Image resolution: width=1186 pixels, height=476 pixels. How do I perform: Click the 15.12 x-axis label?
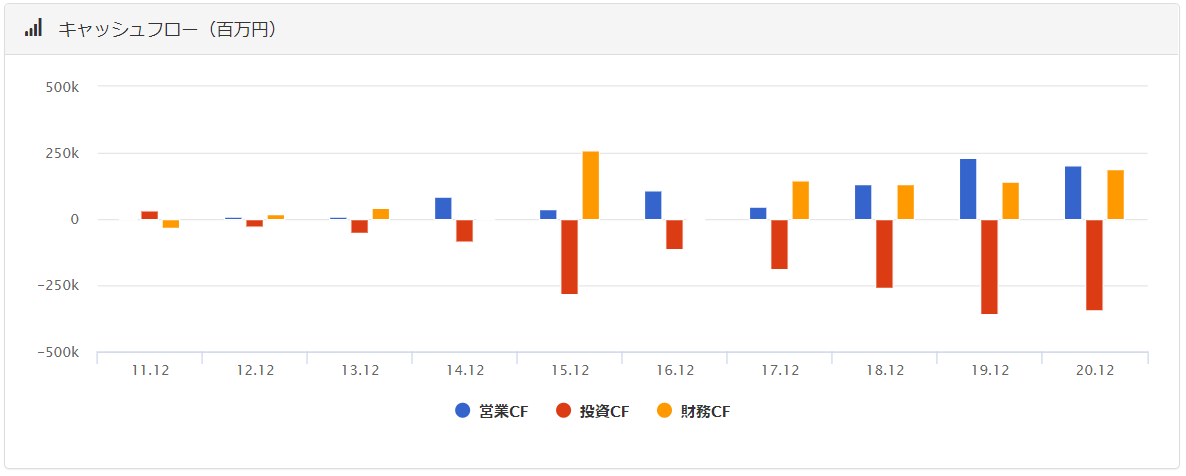point(570,371)
